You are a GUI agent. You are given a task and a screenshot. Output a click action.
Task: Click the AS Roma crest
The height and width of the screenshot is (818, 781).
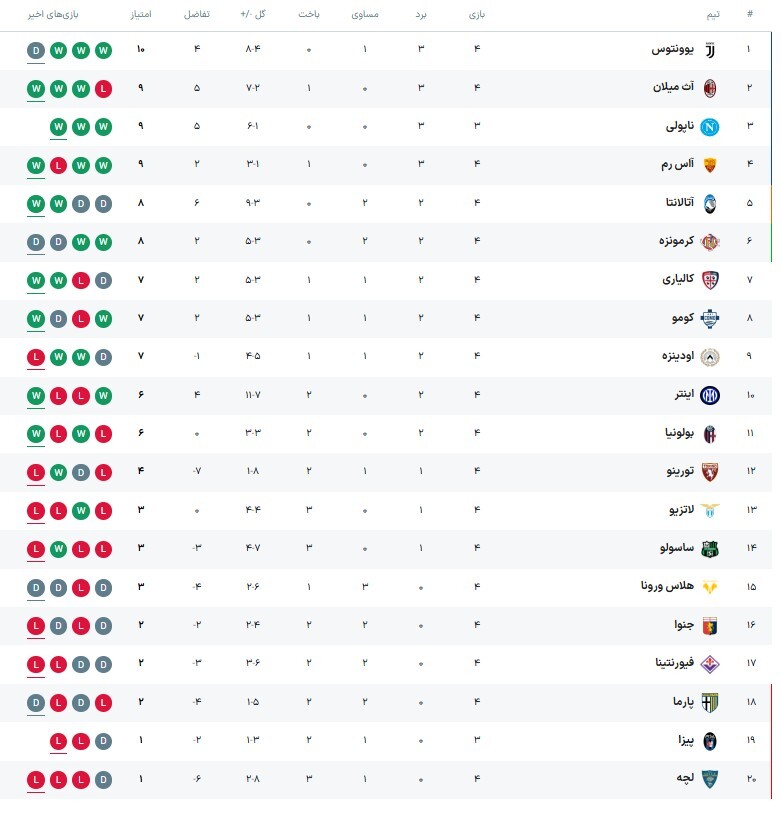[x=710, y=165]
